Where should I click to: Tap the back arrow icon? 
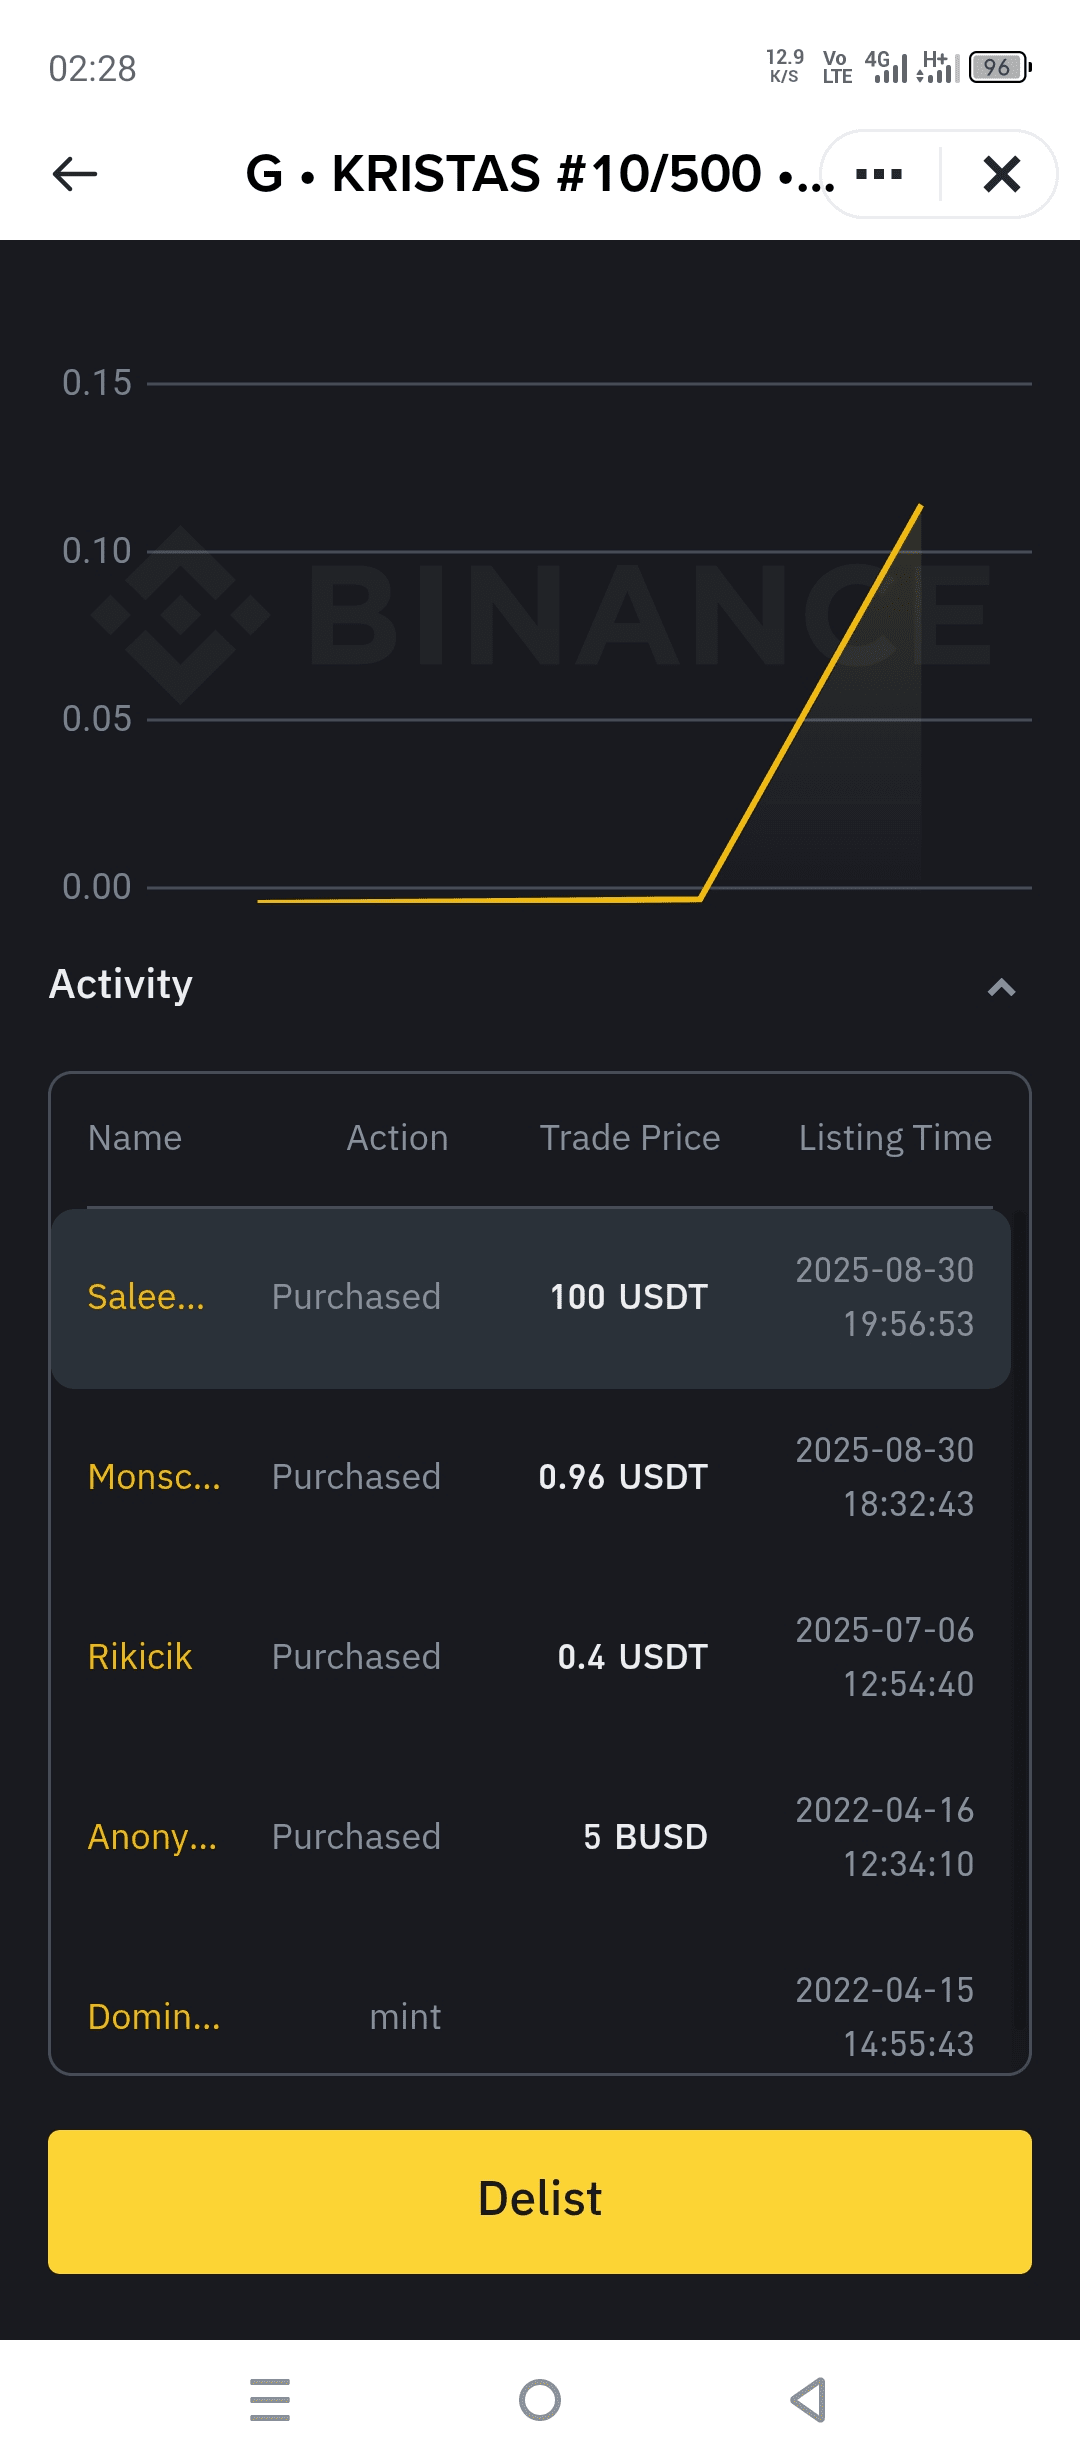click(75, 174)
